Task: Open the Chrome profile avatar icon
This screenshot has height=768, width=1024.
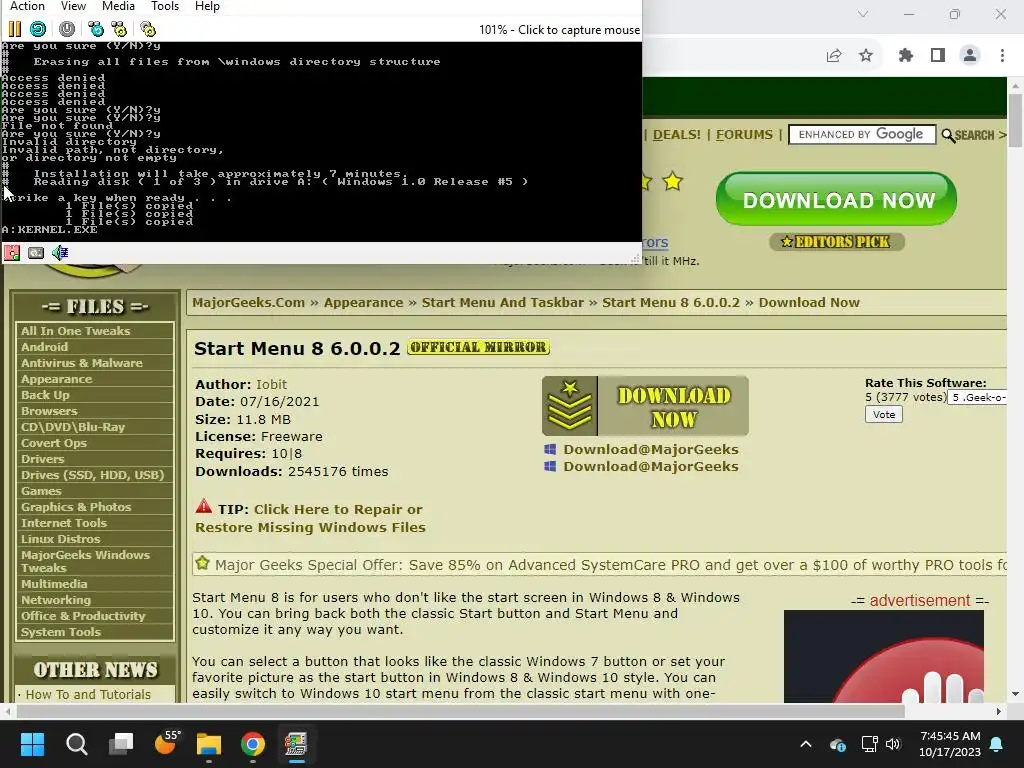Action: pyautogui.click(x=970, y=56)
